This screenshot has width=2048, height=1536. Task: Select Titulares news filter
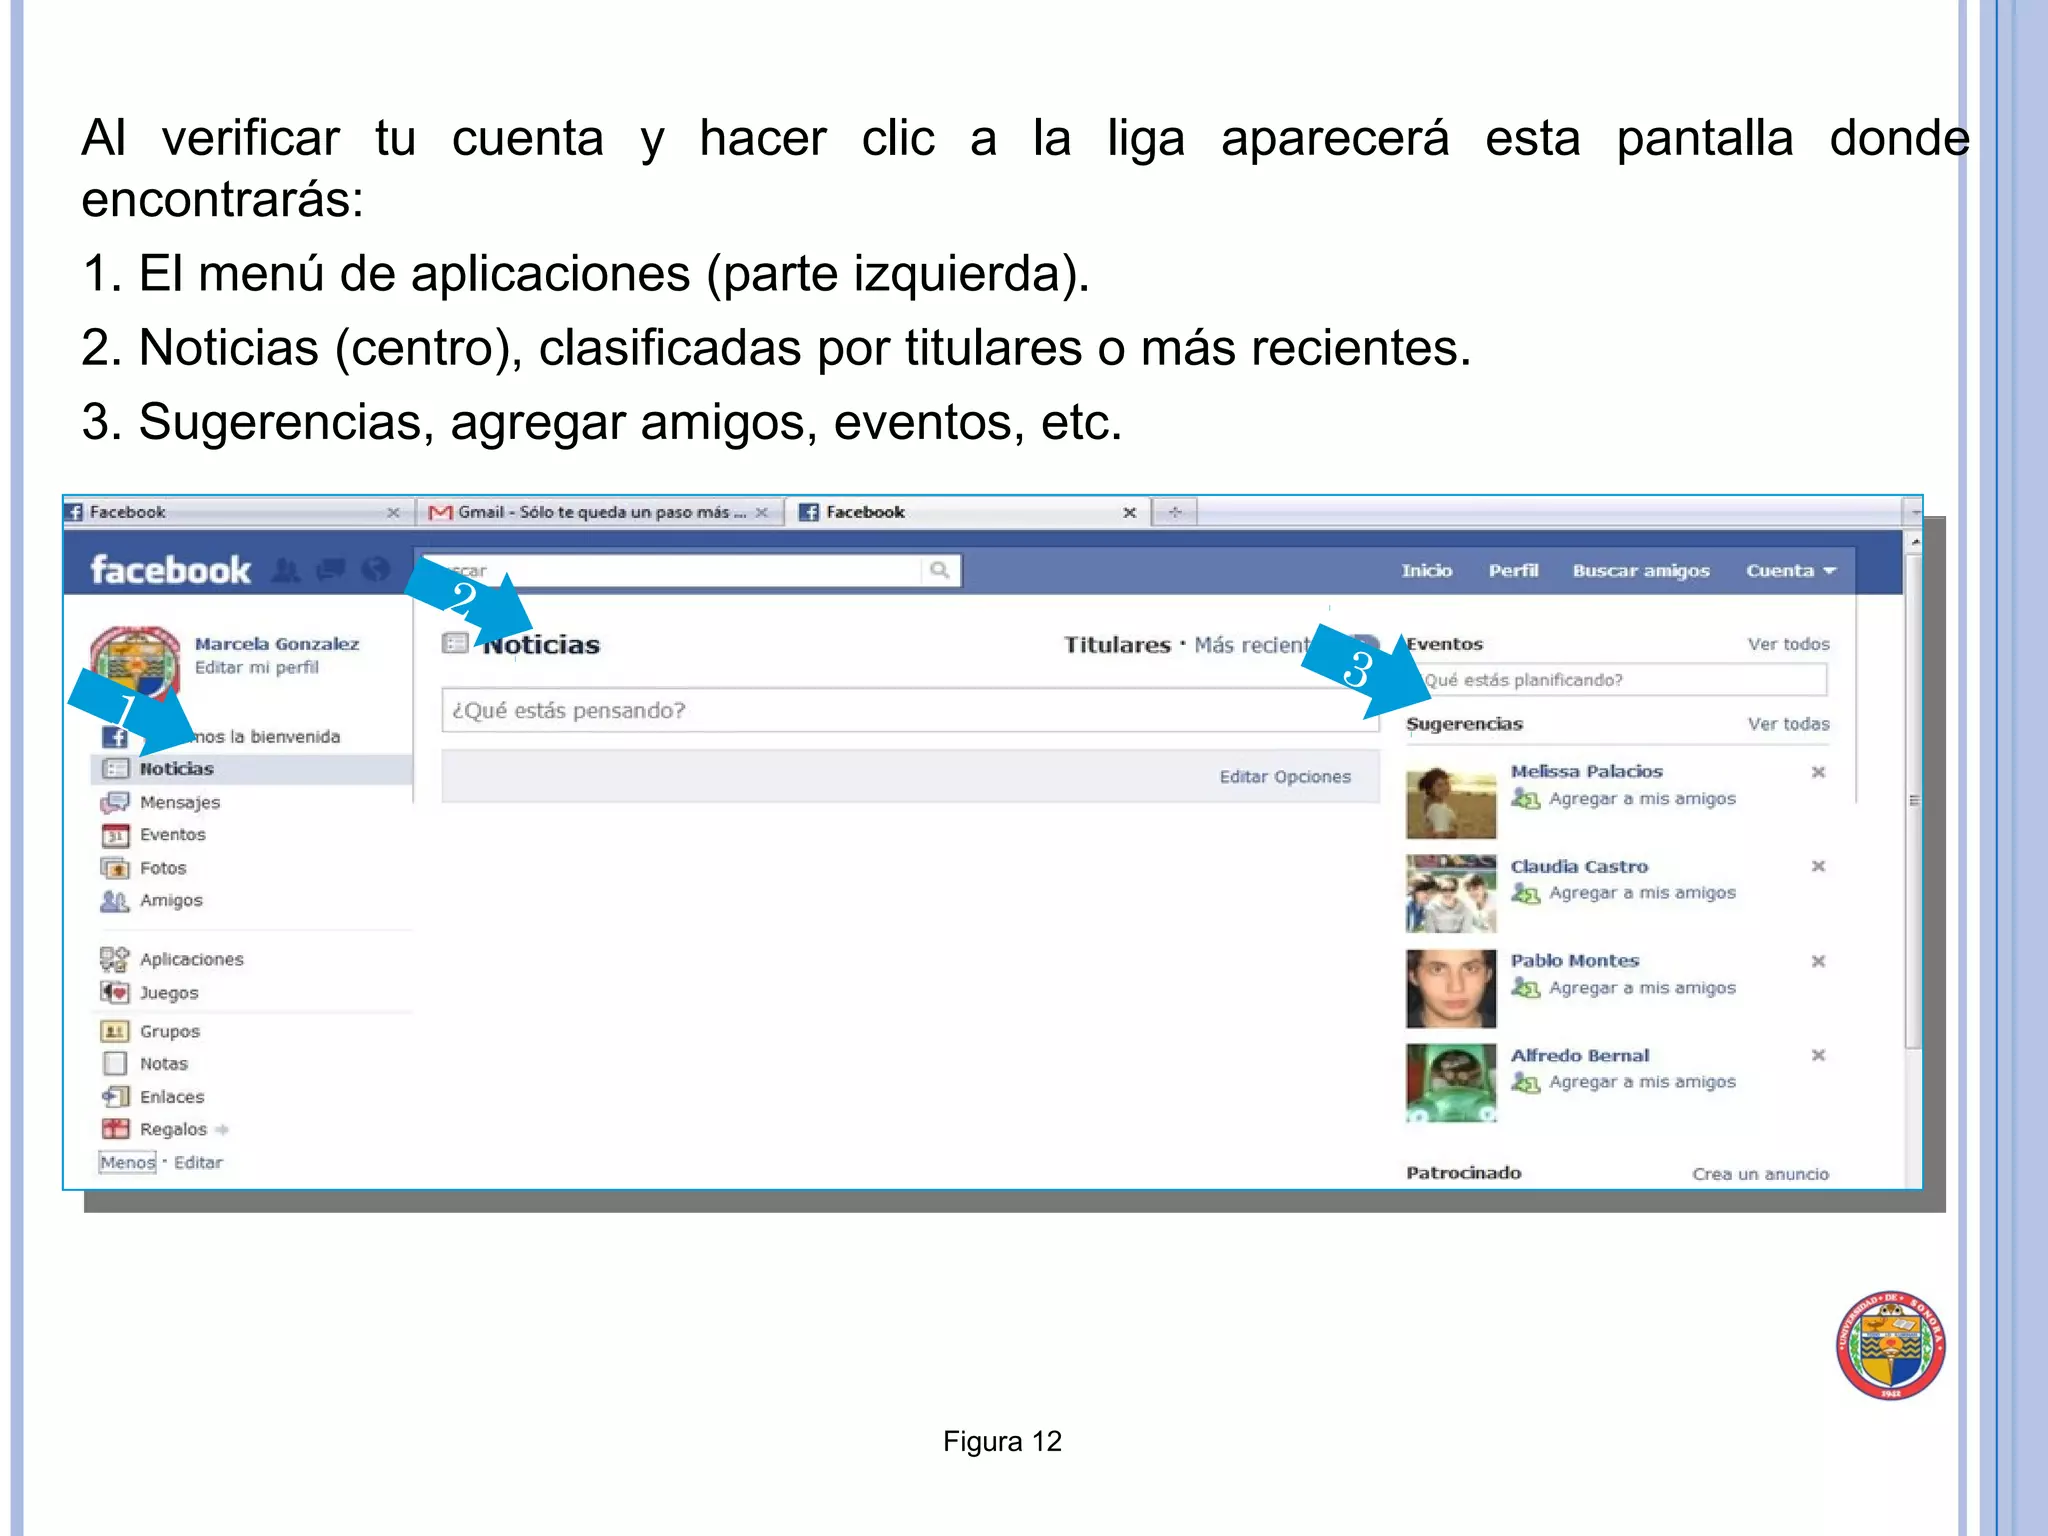pos(1117,645)
